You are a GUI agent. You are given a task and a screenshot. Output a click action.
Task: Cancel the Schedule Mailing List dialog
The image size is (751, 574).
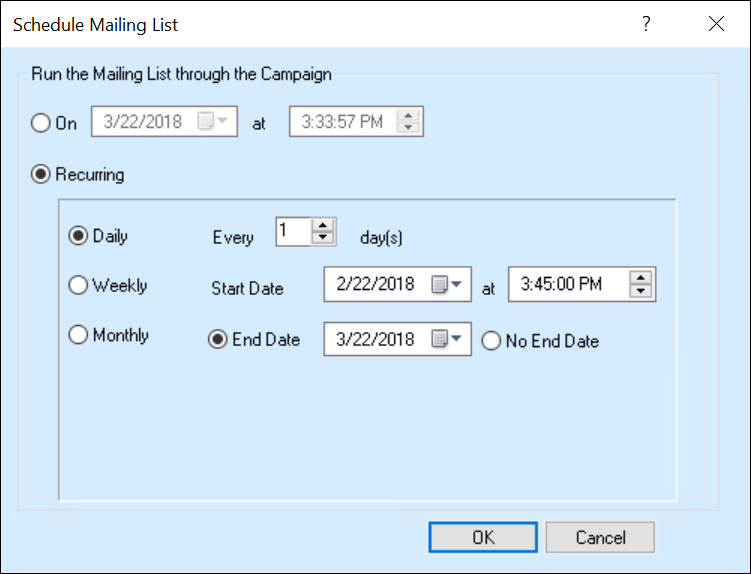pyautogui.click(x=600, y=537)
